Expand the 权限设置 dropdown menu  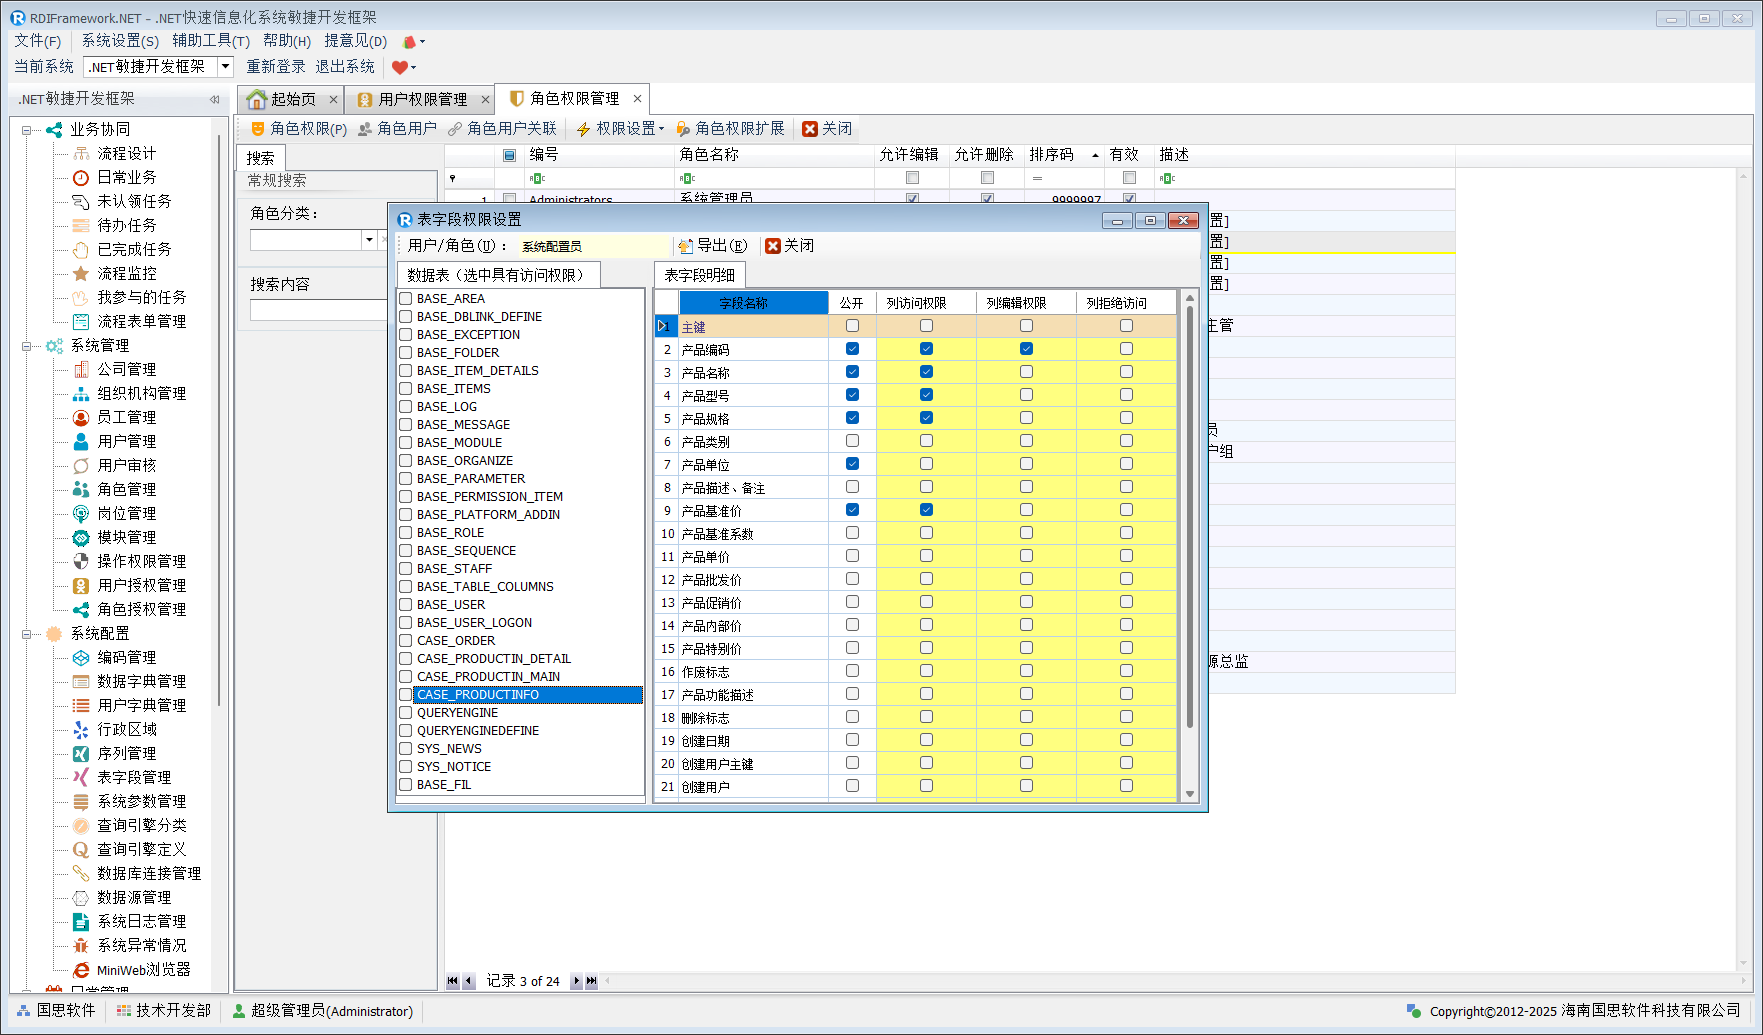pyautogui.click(x=662, y=129)
